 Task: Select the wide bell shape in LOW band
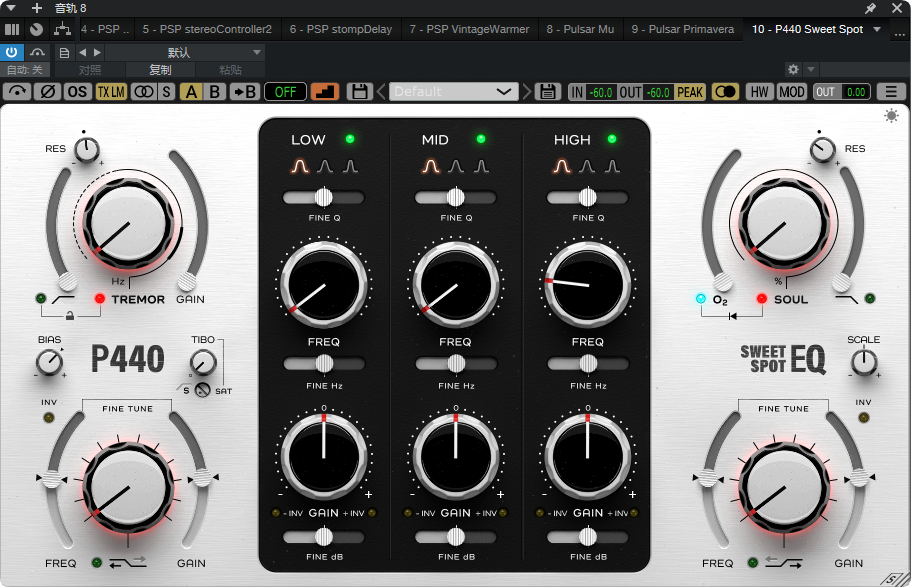point(300,166)
